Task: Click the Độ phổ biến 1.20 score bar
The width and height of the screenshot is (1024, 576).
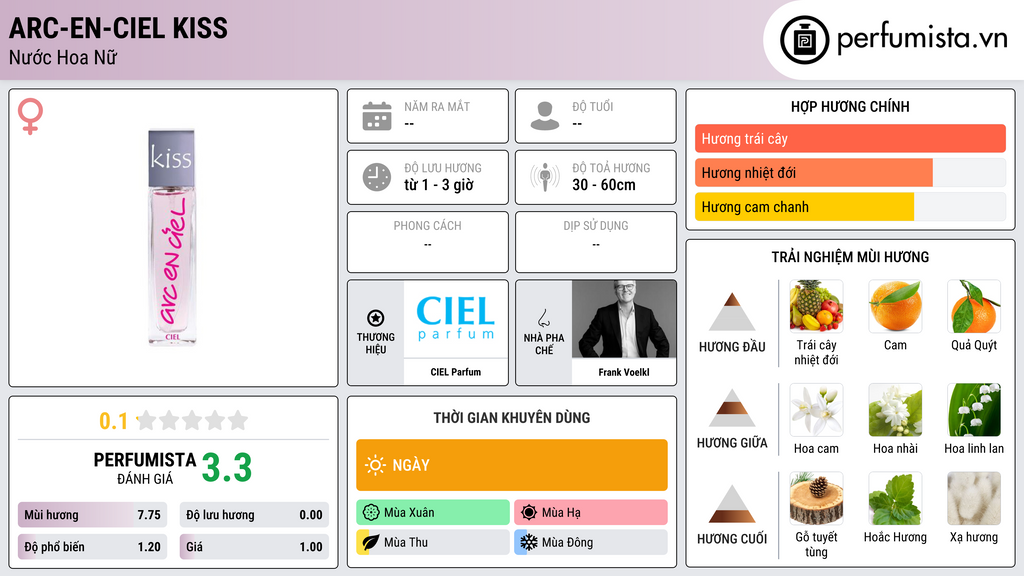Action: point(92,547)
